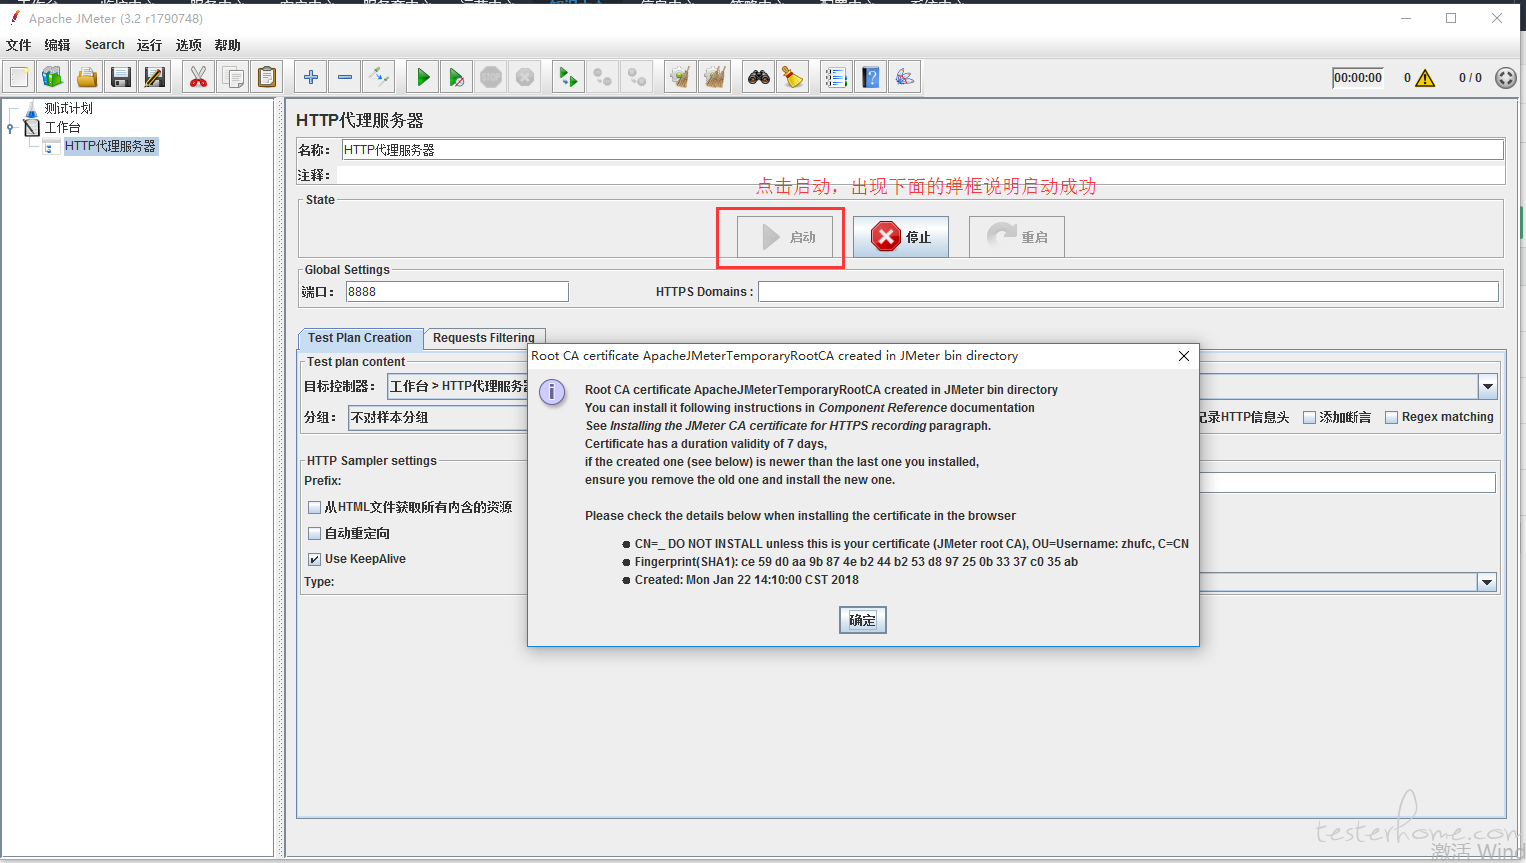Screen dimensions: 1526x863
Task: Open the 选项 menu
Action: (188, 45)
